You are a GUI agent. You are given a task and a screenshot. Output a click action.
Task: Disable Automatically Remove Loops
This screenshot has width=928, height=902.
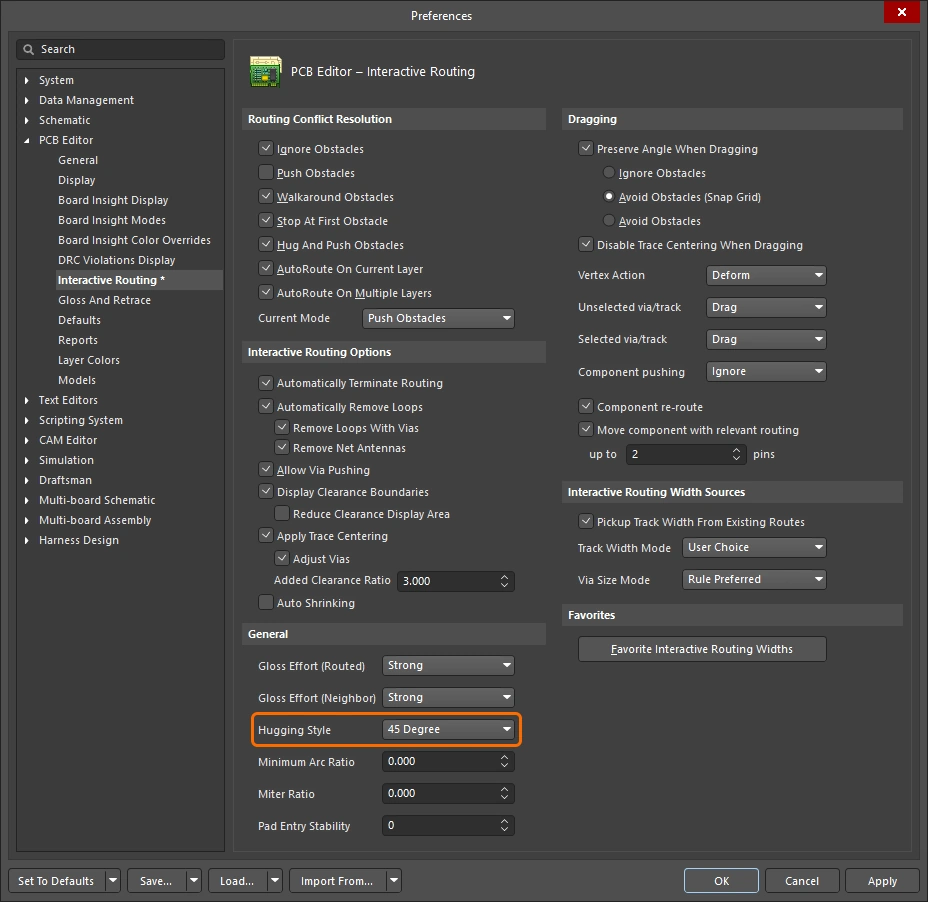coord(266,407)
